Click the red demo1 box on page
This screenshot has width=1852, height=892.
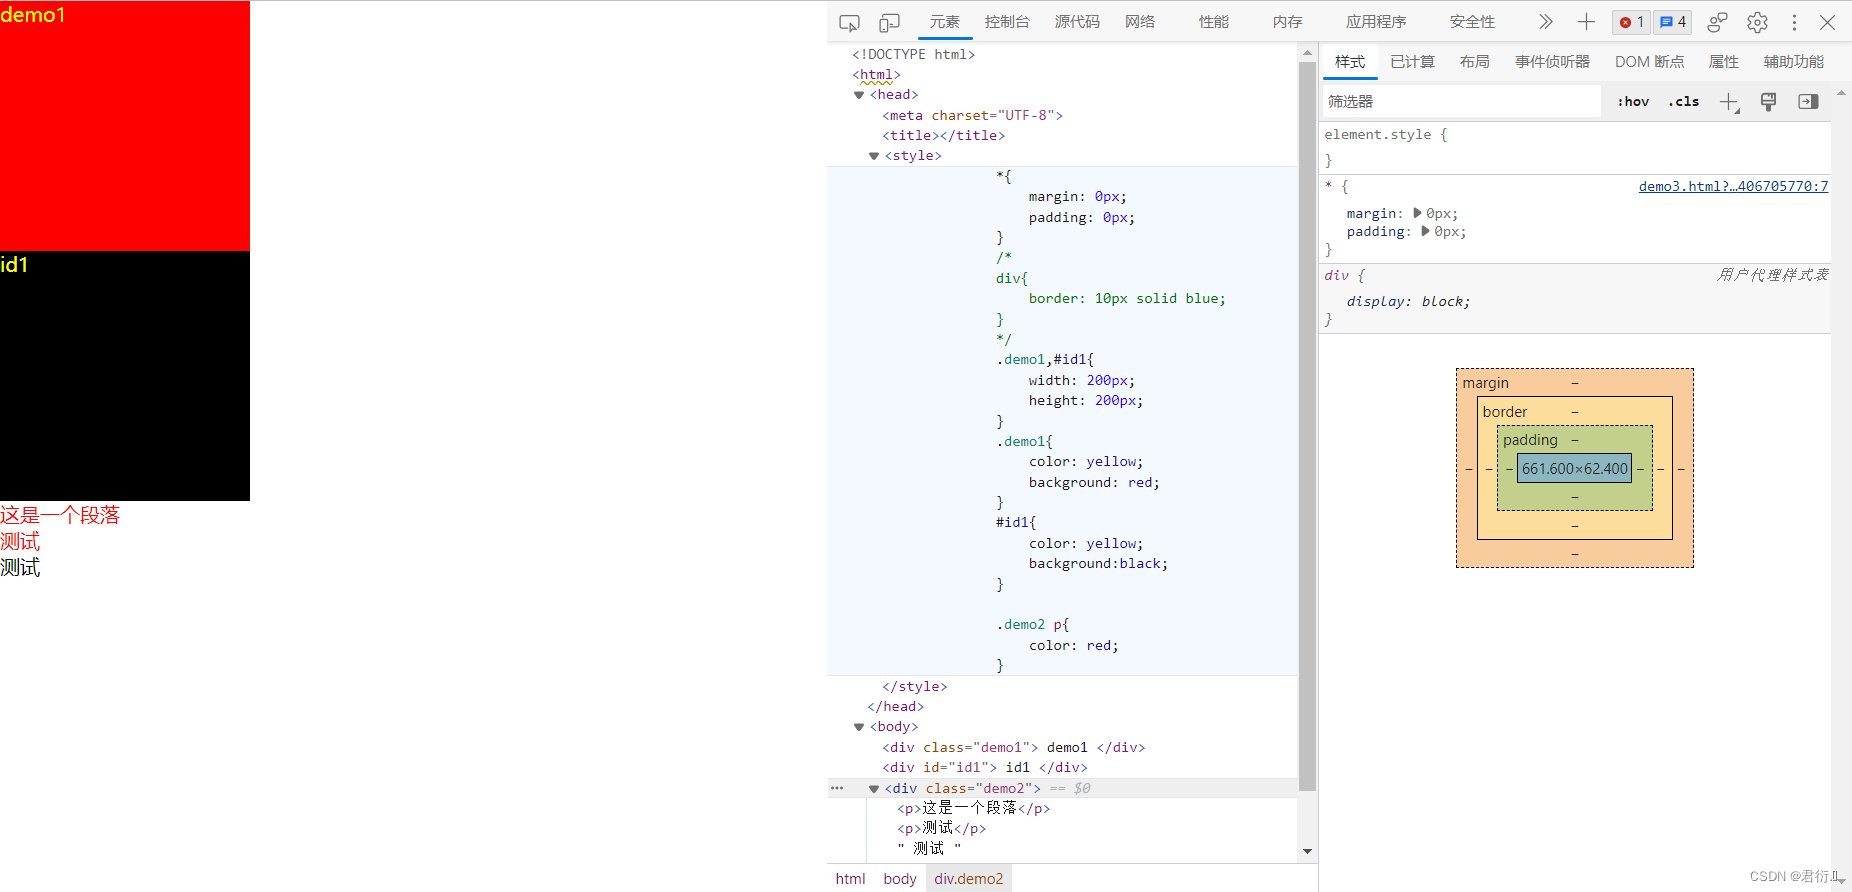(x=125, y=126)
